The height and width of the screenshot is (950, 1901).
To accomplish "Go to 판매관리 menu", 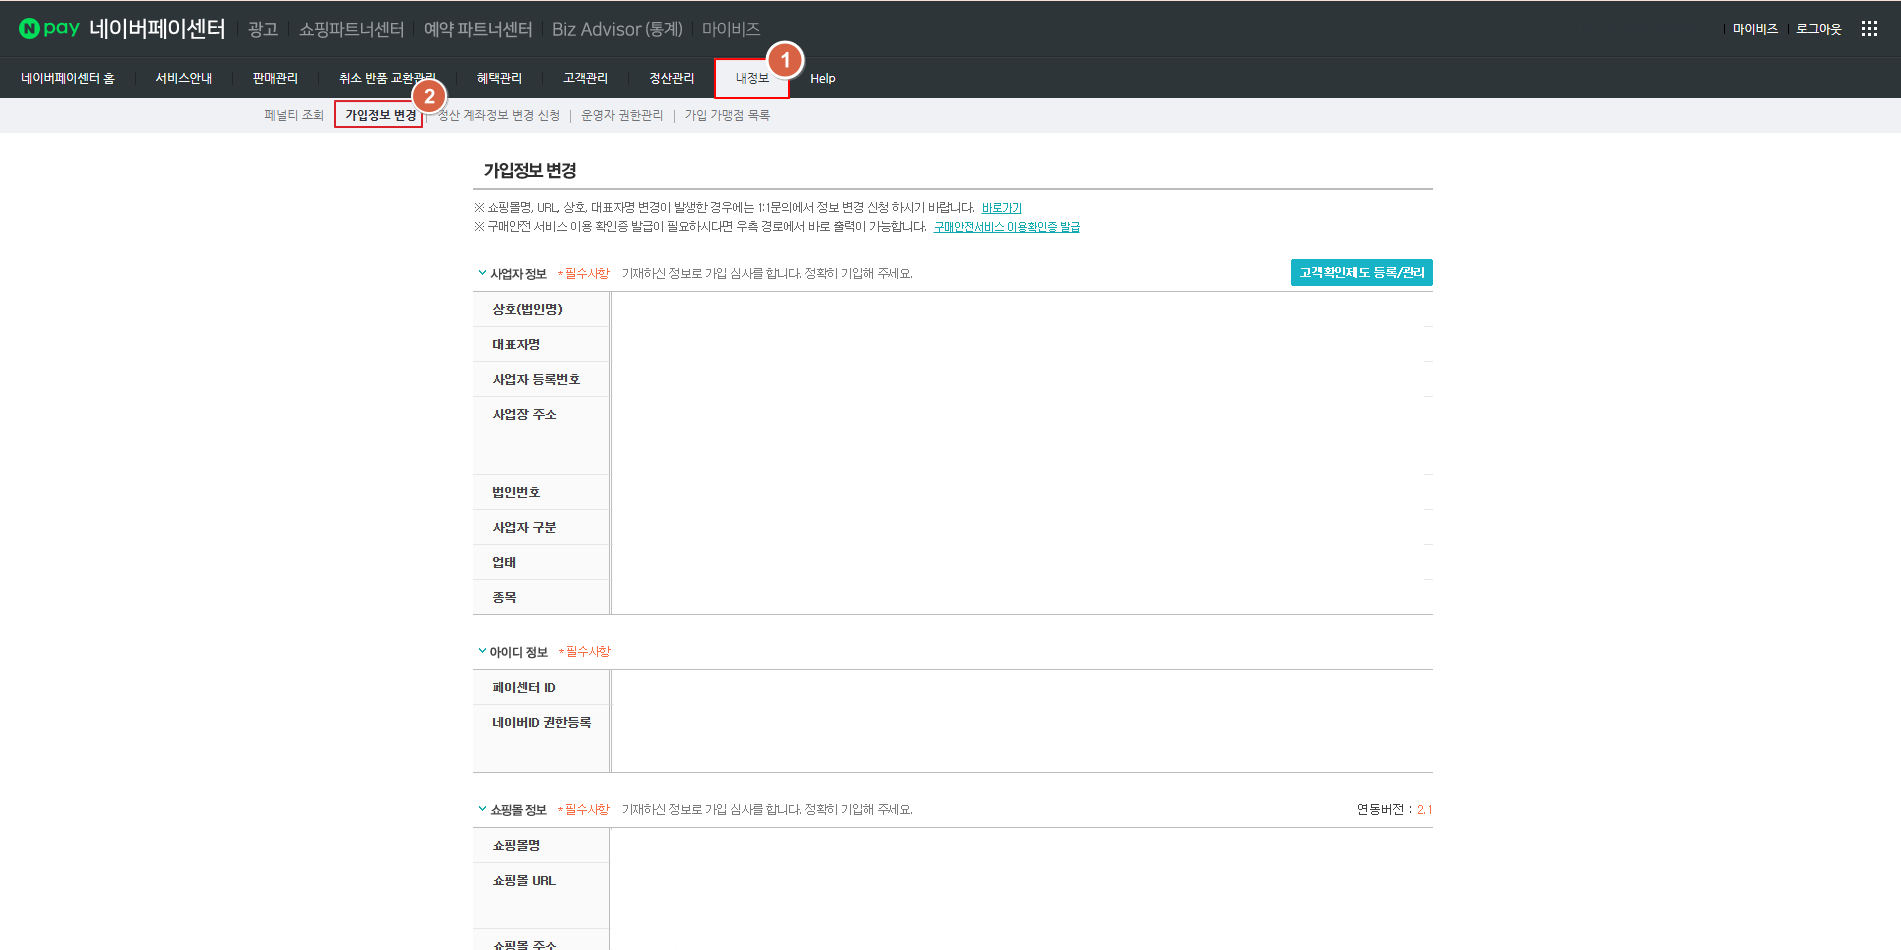I will click(x=275, y=78).
